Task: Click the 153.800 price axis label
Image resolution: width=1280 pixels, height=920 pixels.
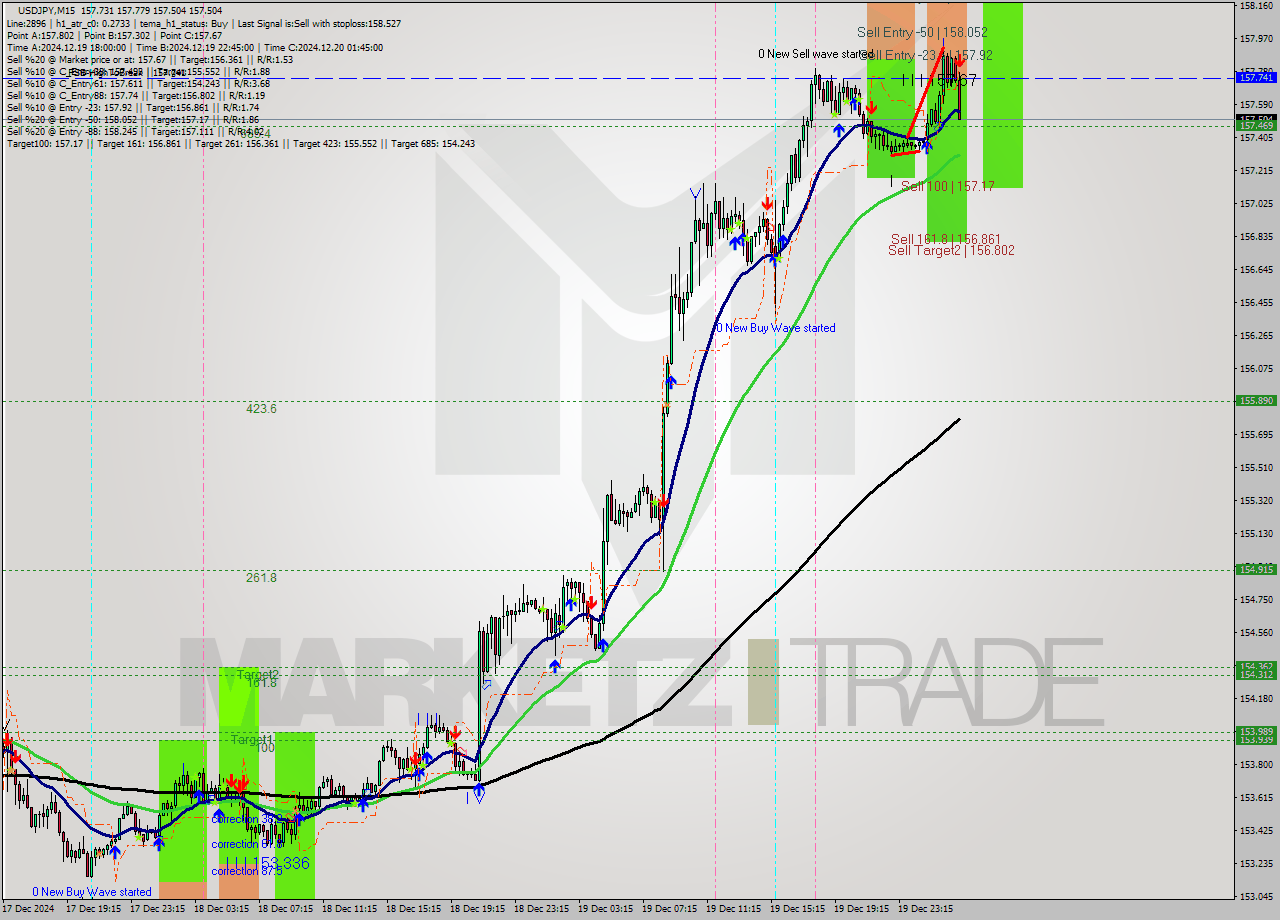Action: click(1256, 764)
